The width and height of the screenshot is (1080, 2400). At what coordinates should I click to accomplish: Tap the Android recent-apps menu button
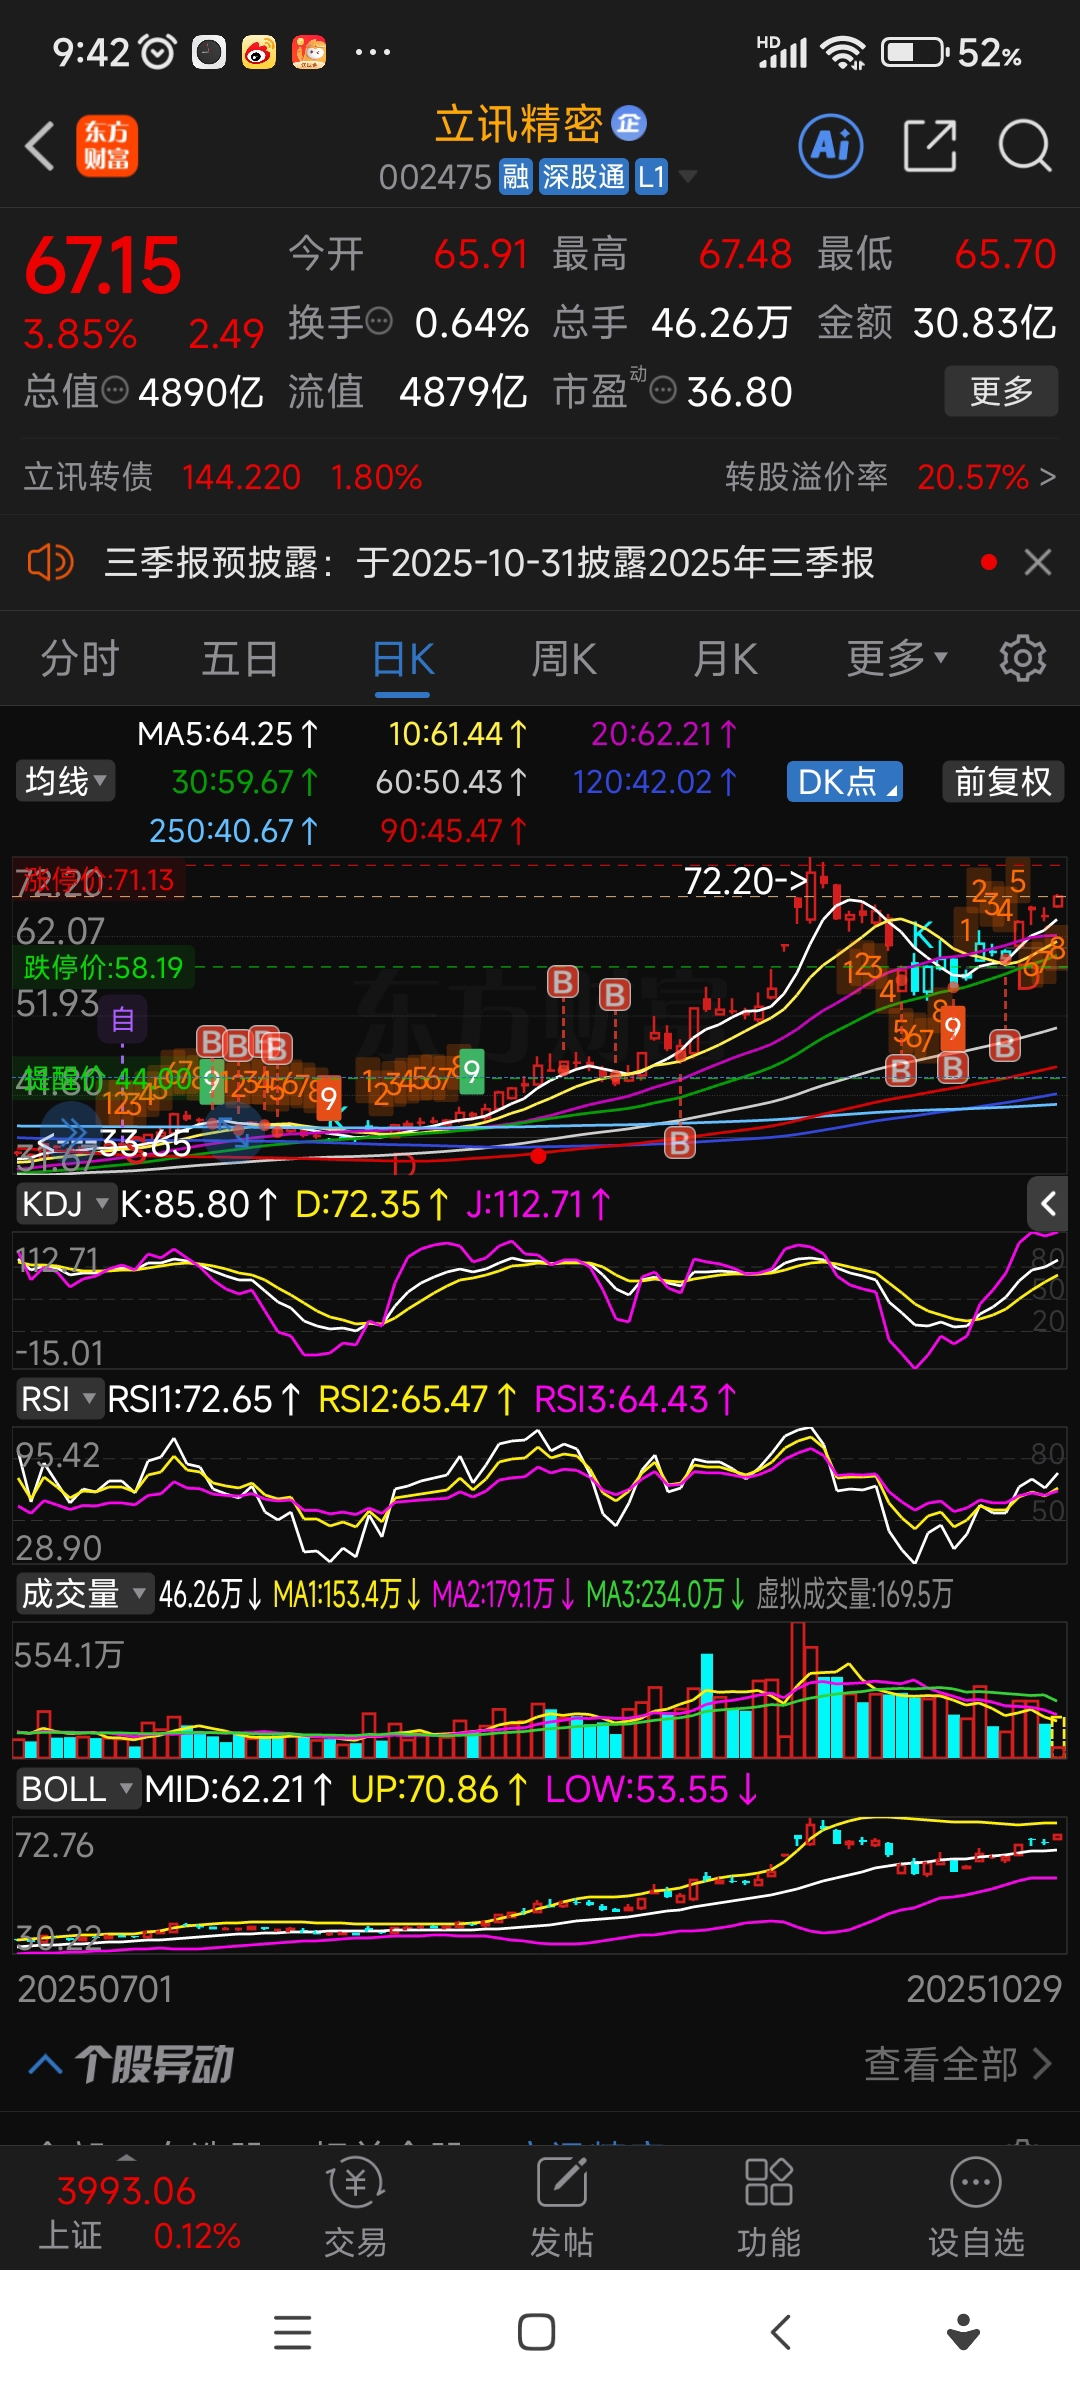pyautogui.click(x=292, y=2332)
